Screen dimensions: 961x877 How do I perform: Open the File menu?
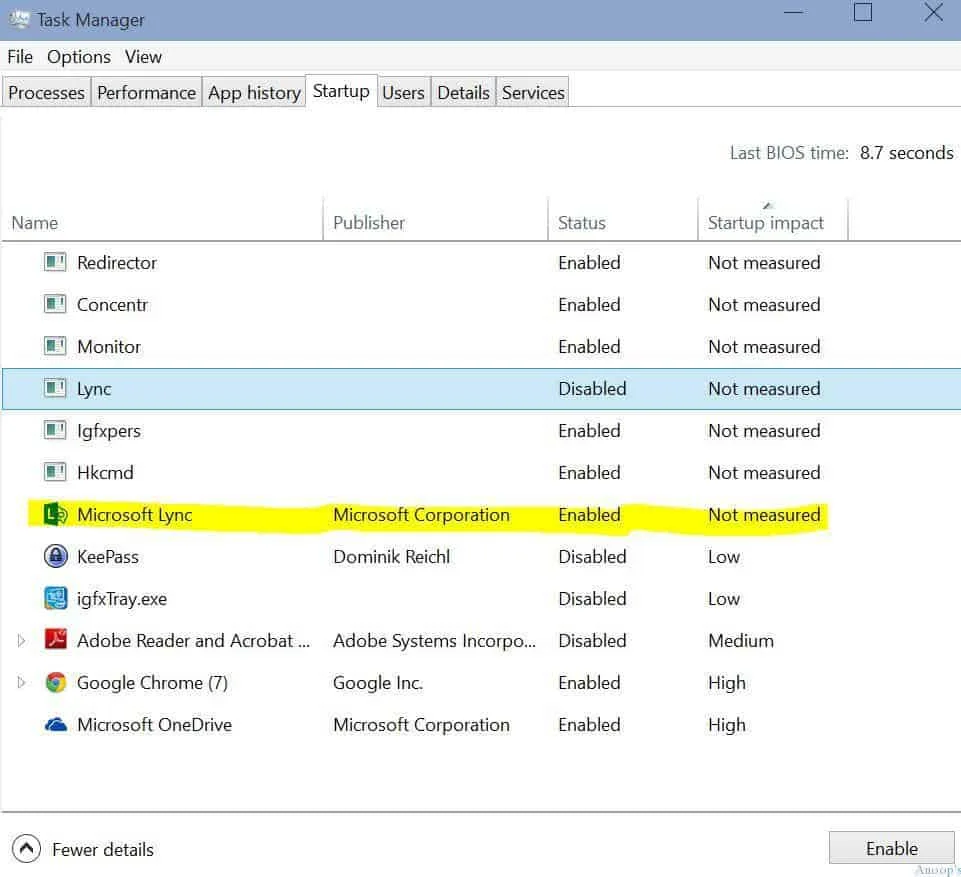pos(20,57)
